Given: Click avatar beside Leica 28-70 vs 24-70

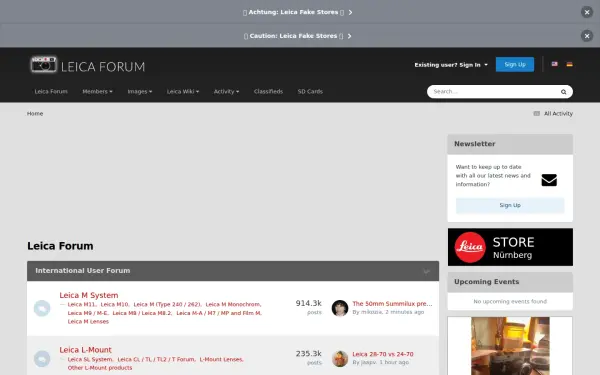Looking at the screenshot, I should pyautogui.click(x=340, y=359).
